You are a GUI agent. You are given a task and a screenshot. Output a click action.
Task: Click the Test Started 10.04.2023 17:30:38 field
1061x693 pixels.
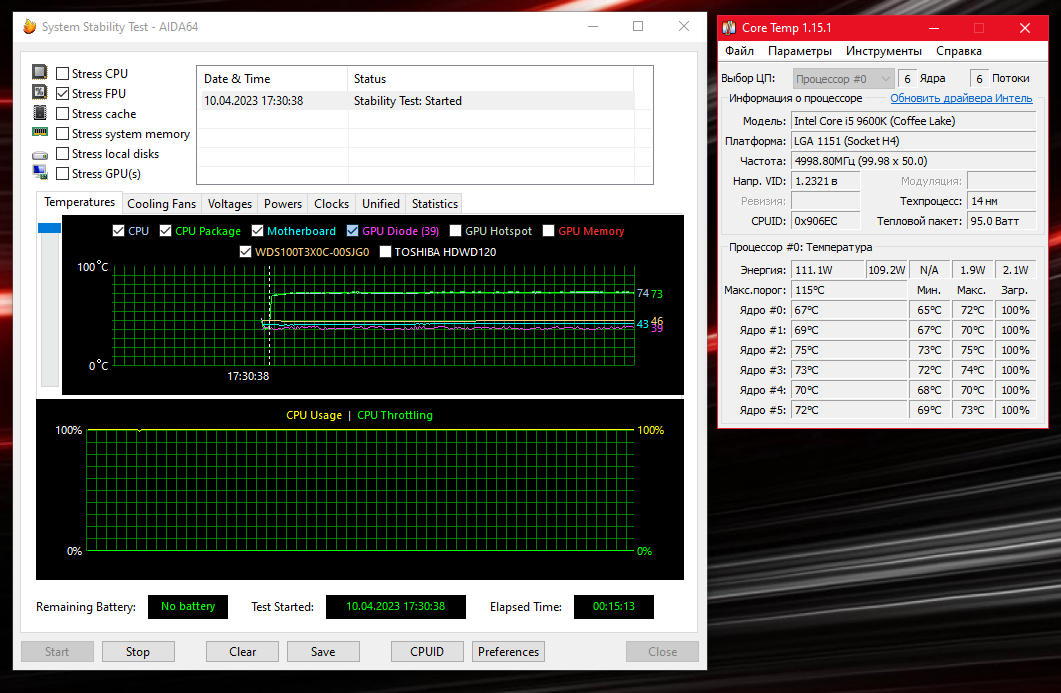click(x=396, y=607)
